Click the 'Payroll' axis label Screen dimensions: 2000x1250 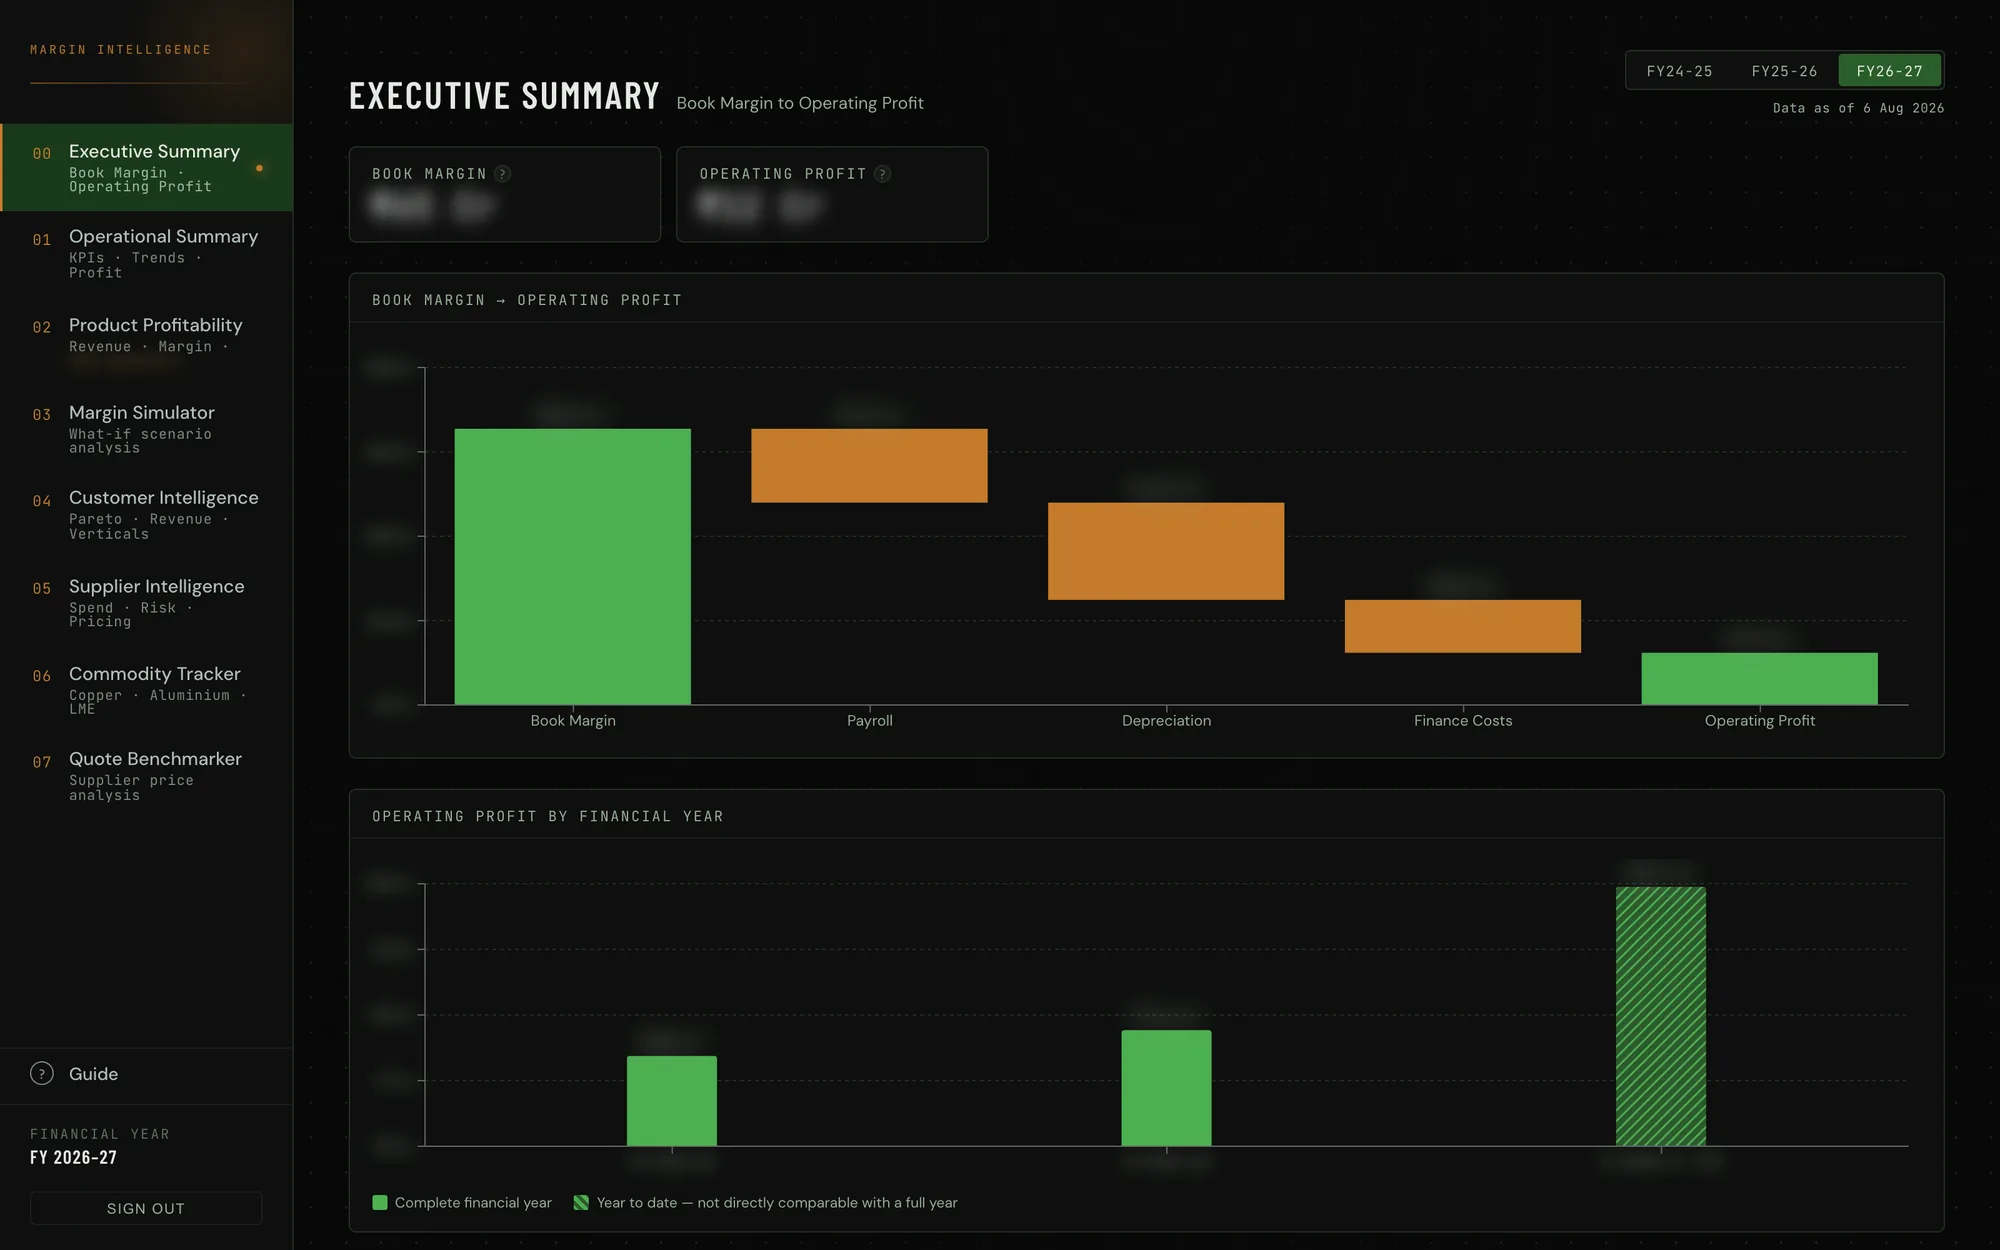click(x=870, y=720)
